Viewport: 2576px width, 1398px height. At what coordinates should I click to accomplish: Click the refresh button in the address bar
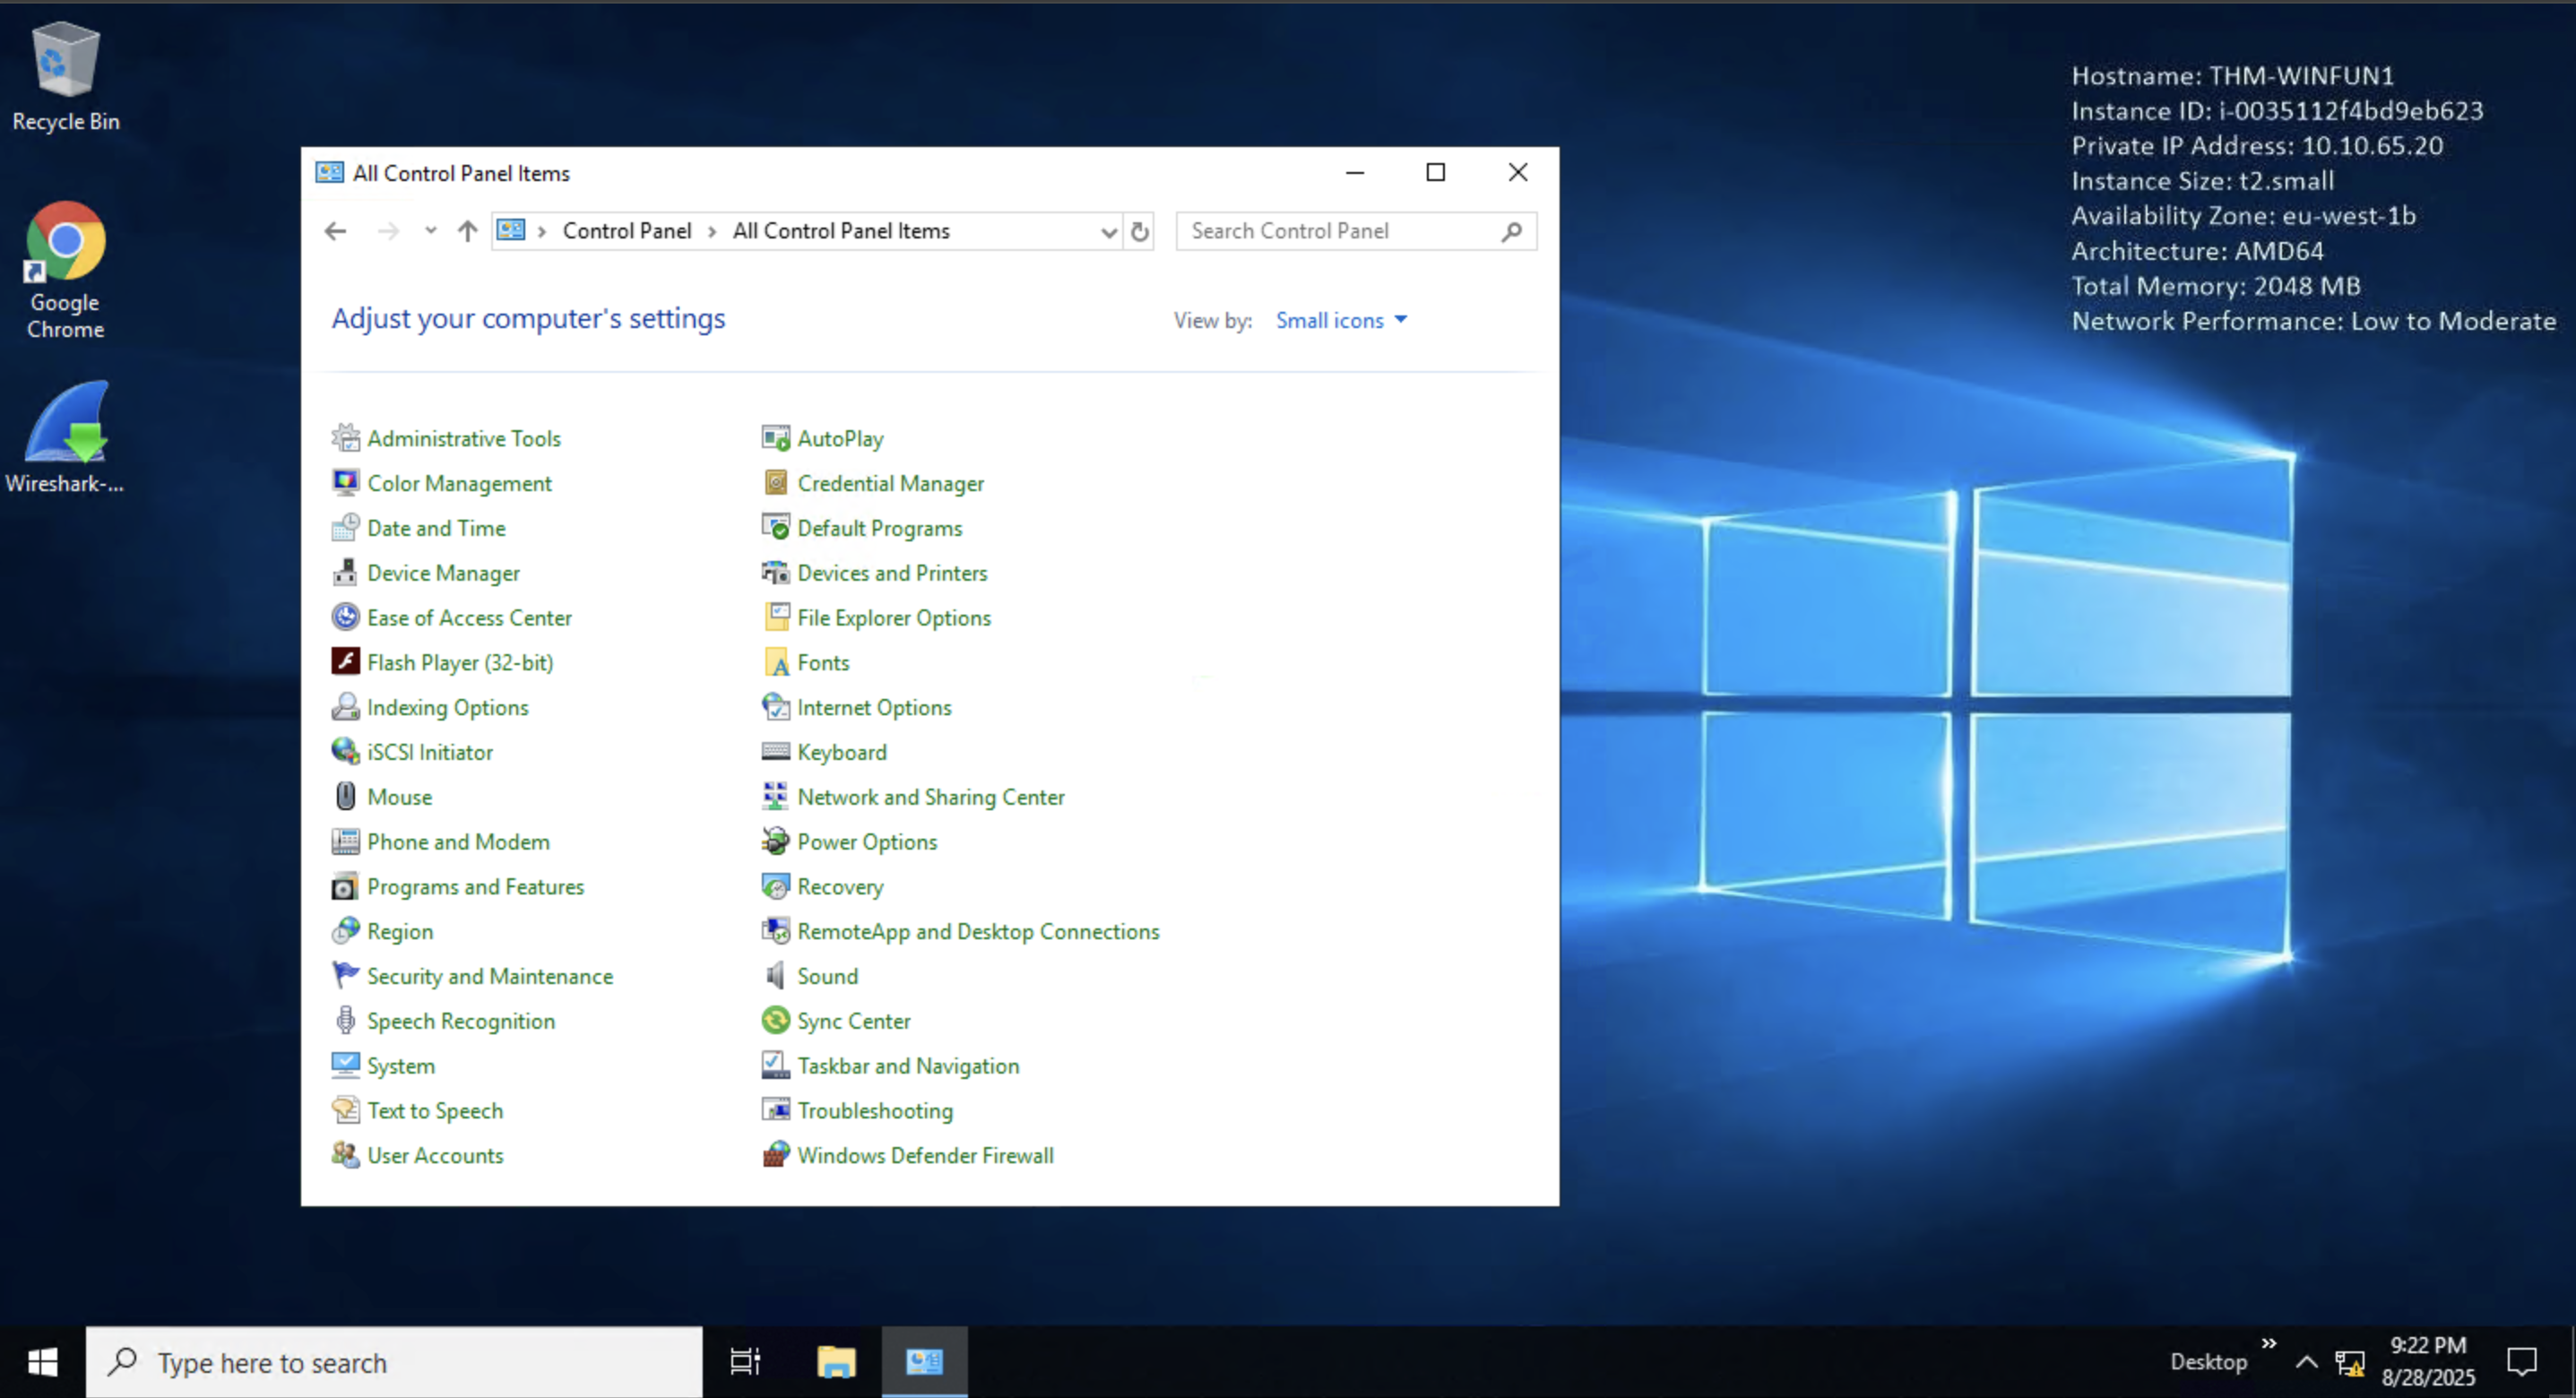(1139, 231)
